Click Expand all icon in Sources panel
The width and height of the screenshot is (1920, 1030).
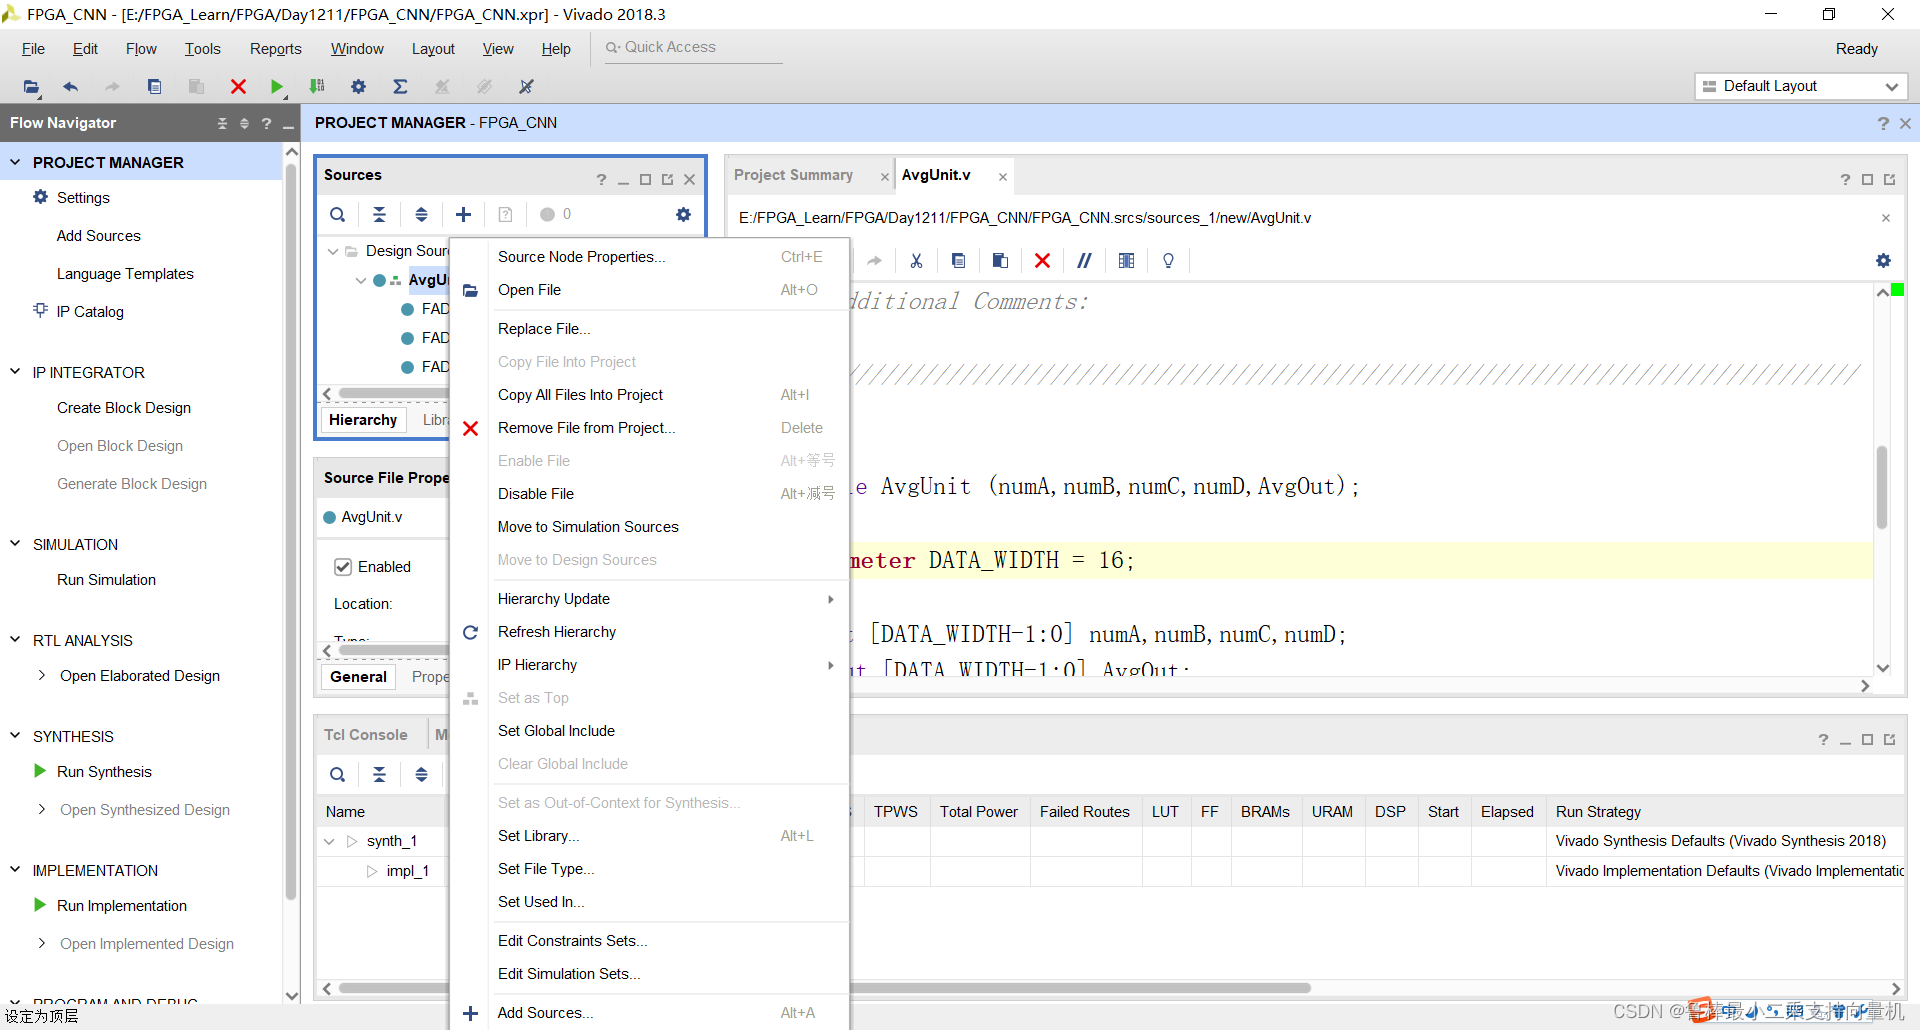pos(421,214)
